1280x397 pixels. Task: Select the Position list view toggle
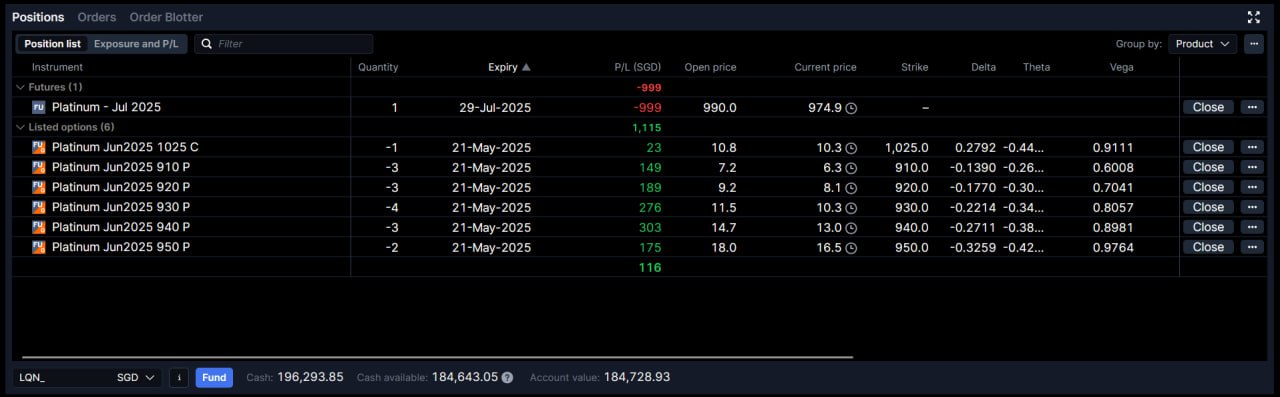pyautogui.click(x=52, y=44)
